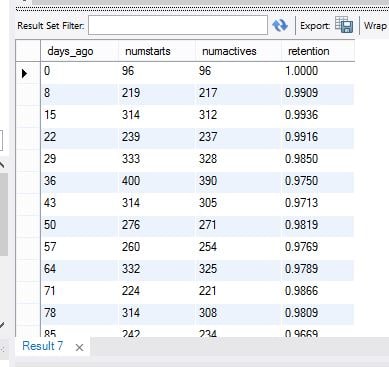Click retention value 0.9866

coord(317,291)
